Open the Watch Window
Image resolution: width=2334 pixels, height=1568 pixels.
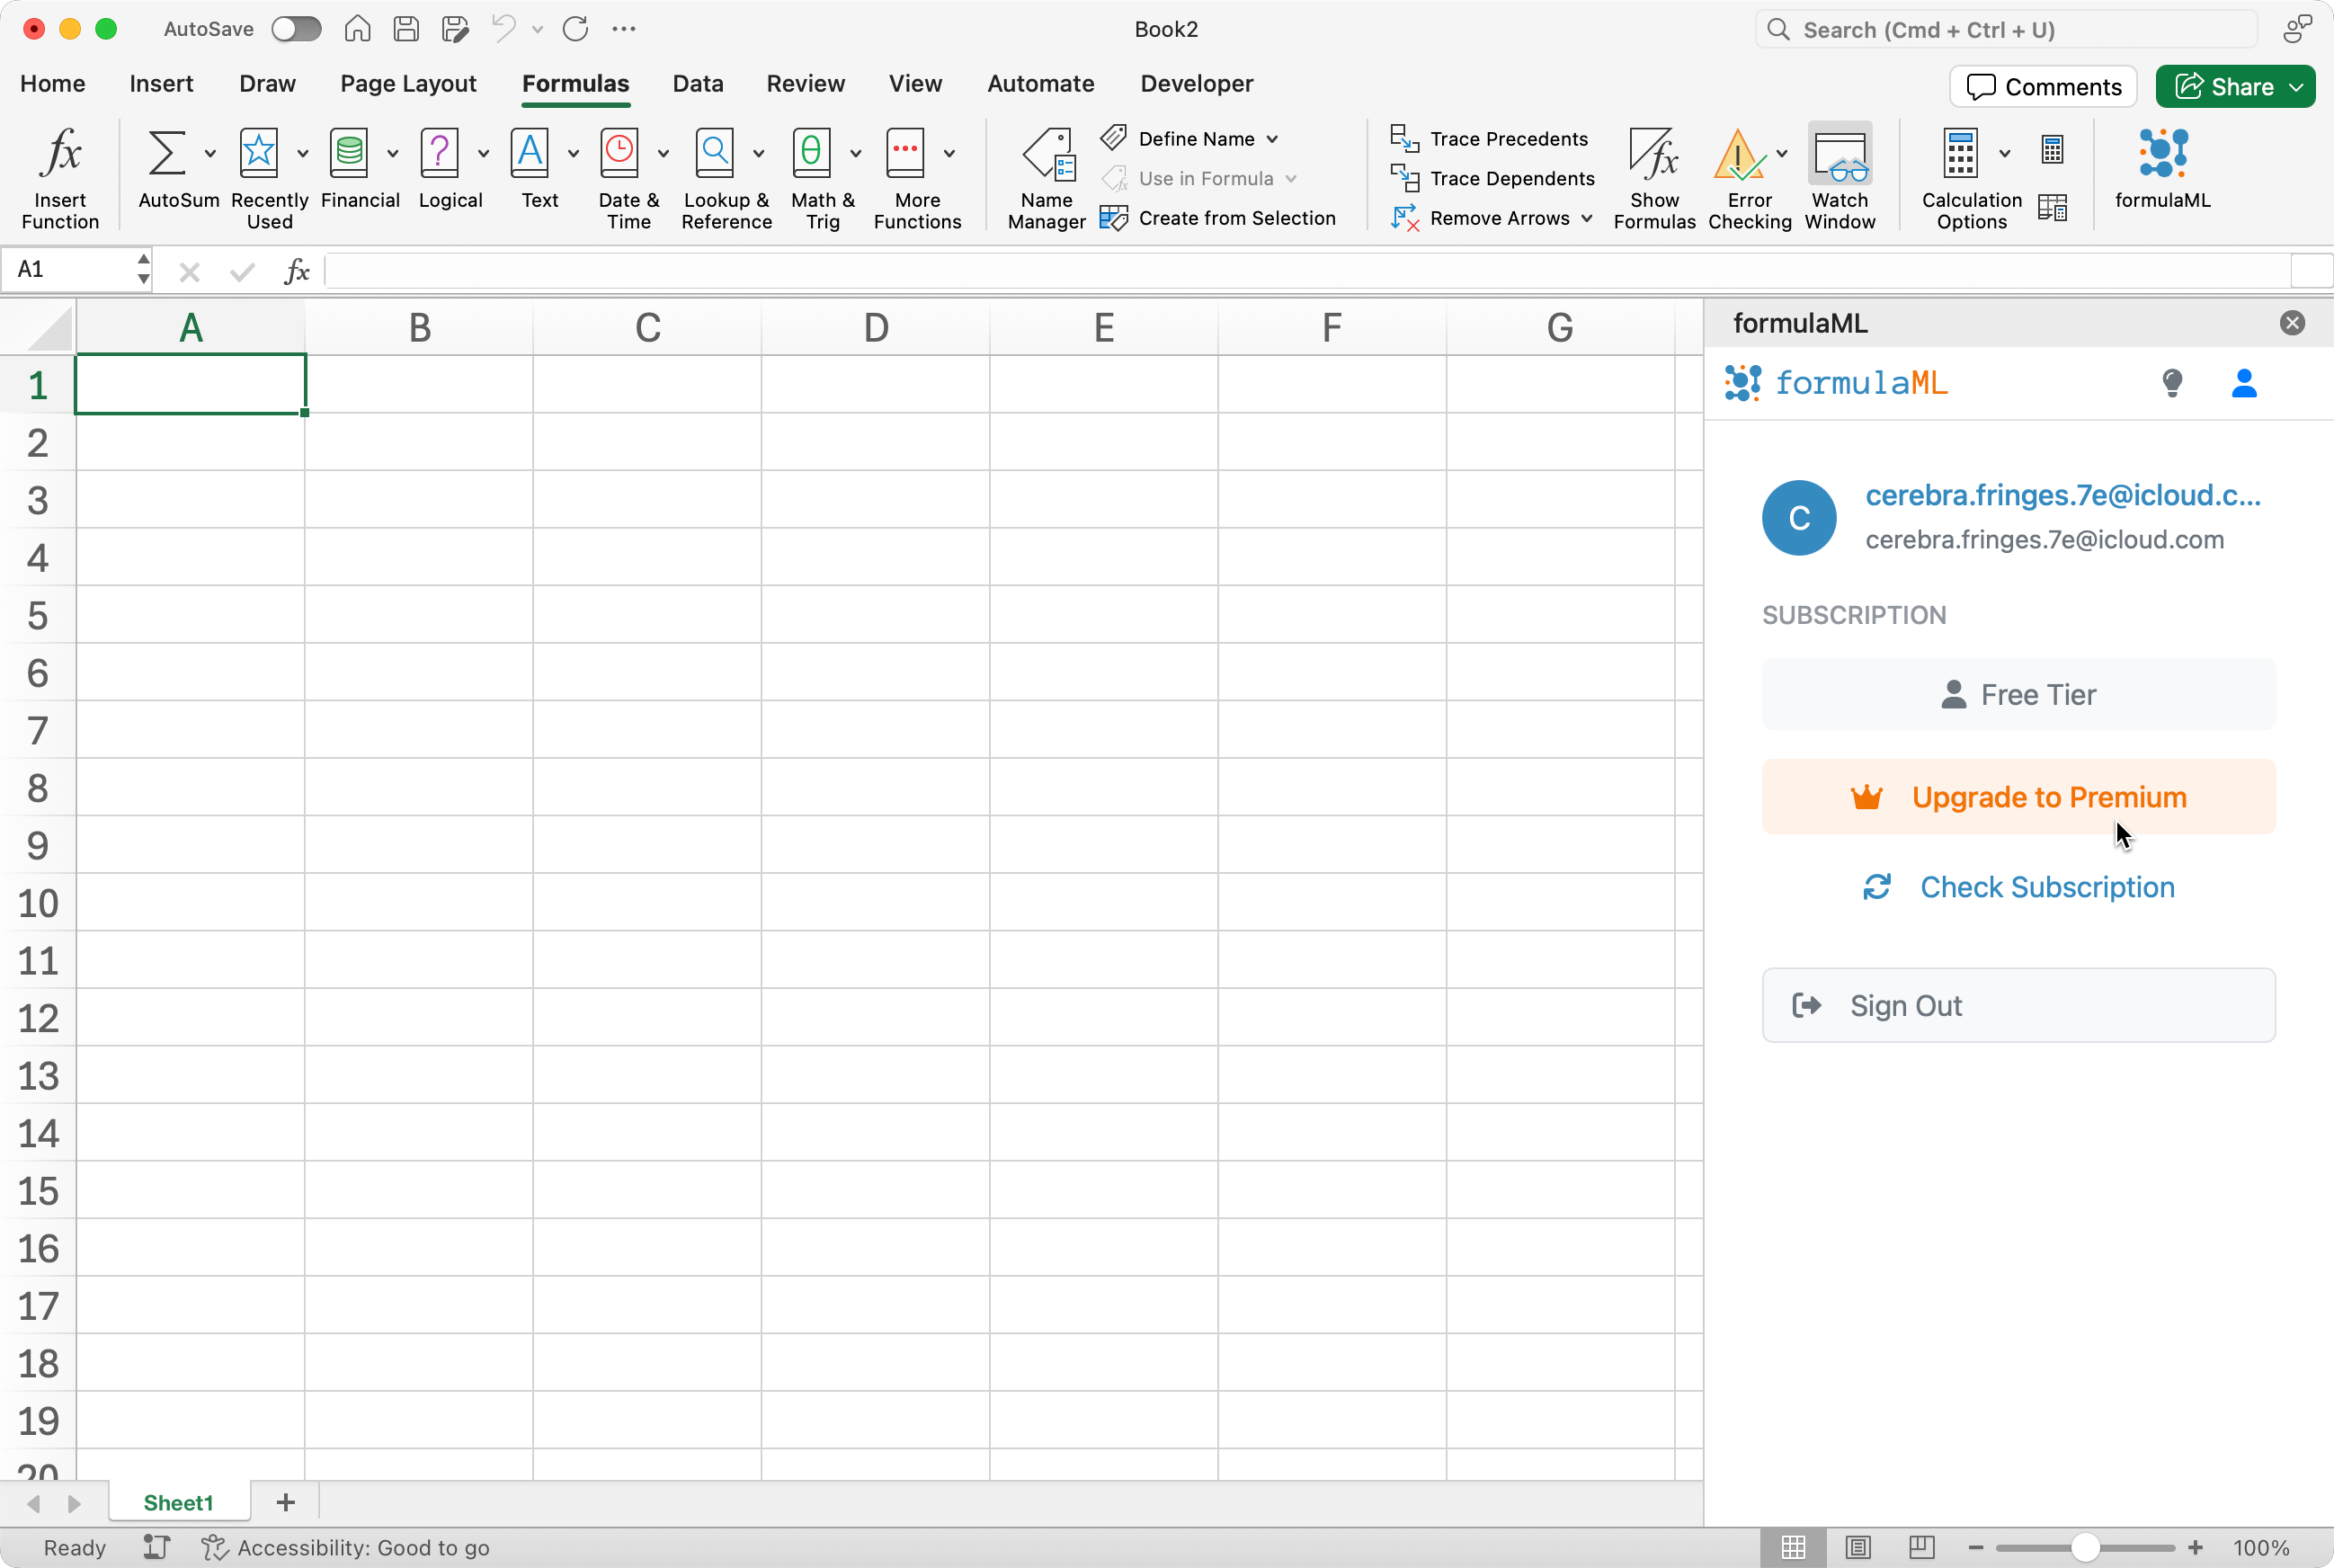coord(1839,155)
